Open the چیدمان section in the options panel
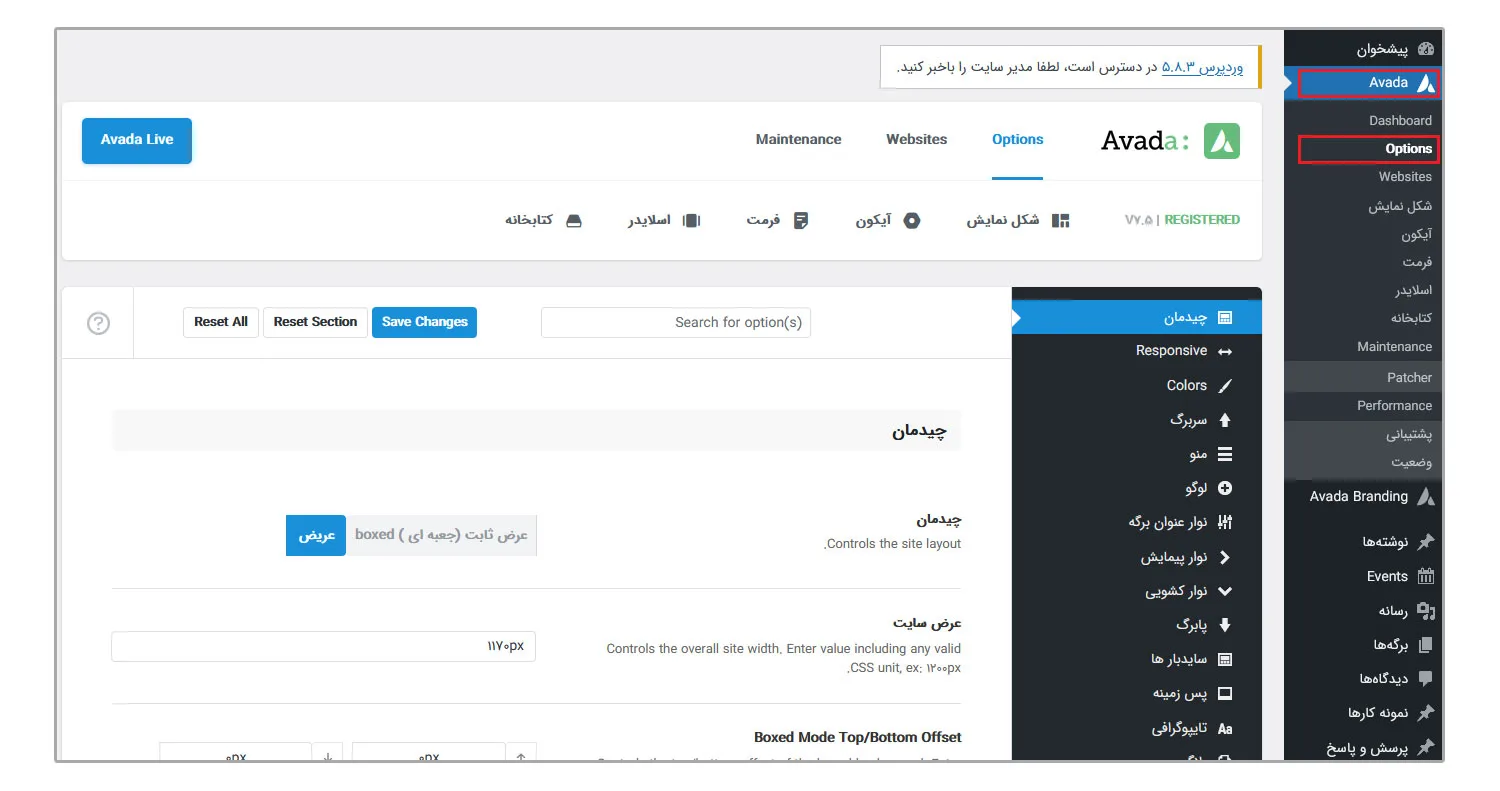1500x791 pixels. (1137, 318)
